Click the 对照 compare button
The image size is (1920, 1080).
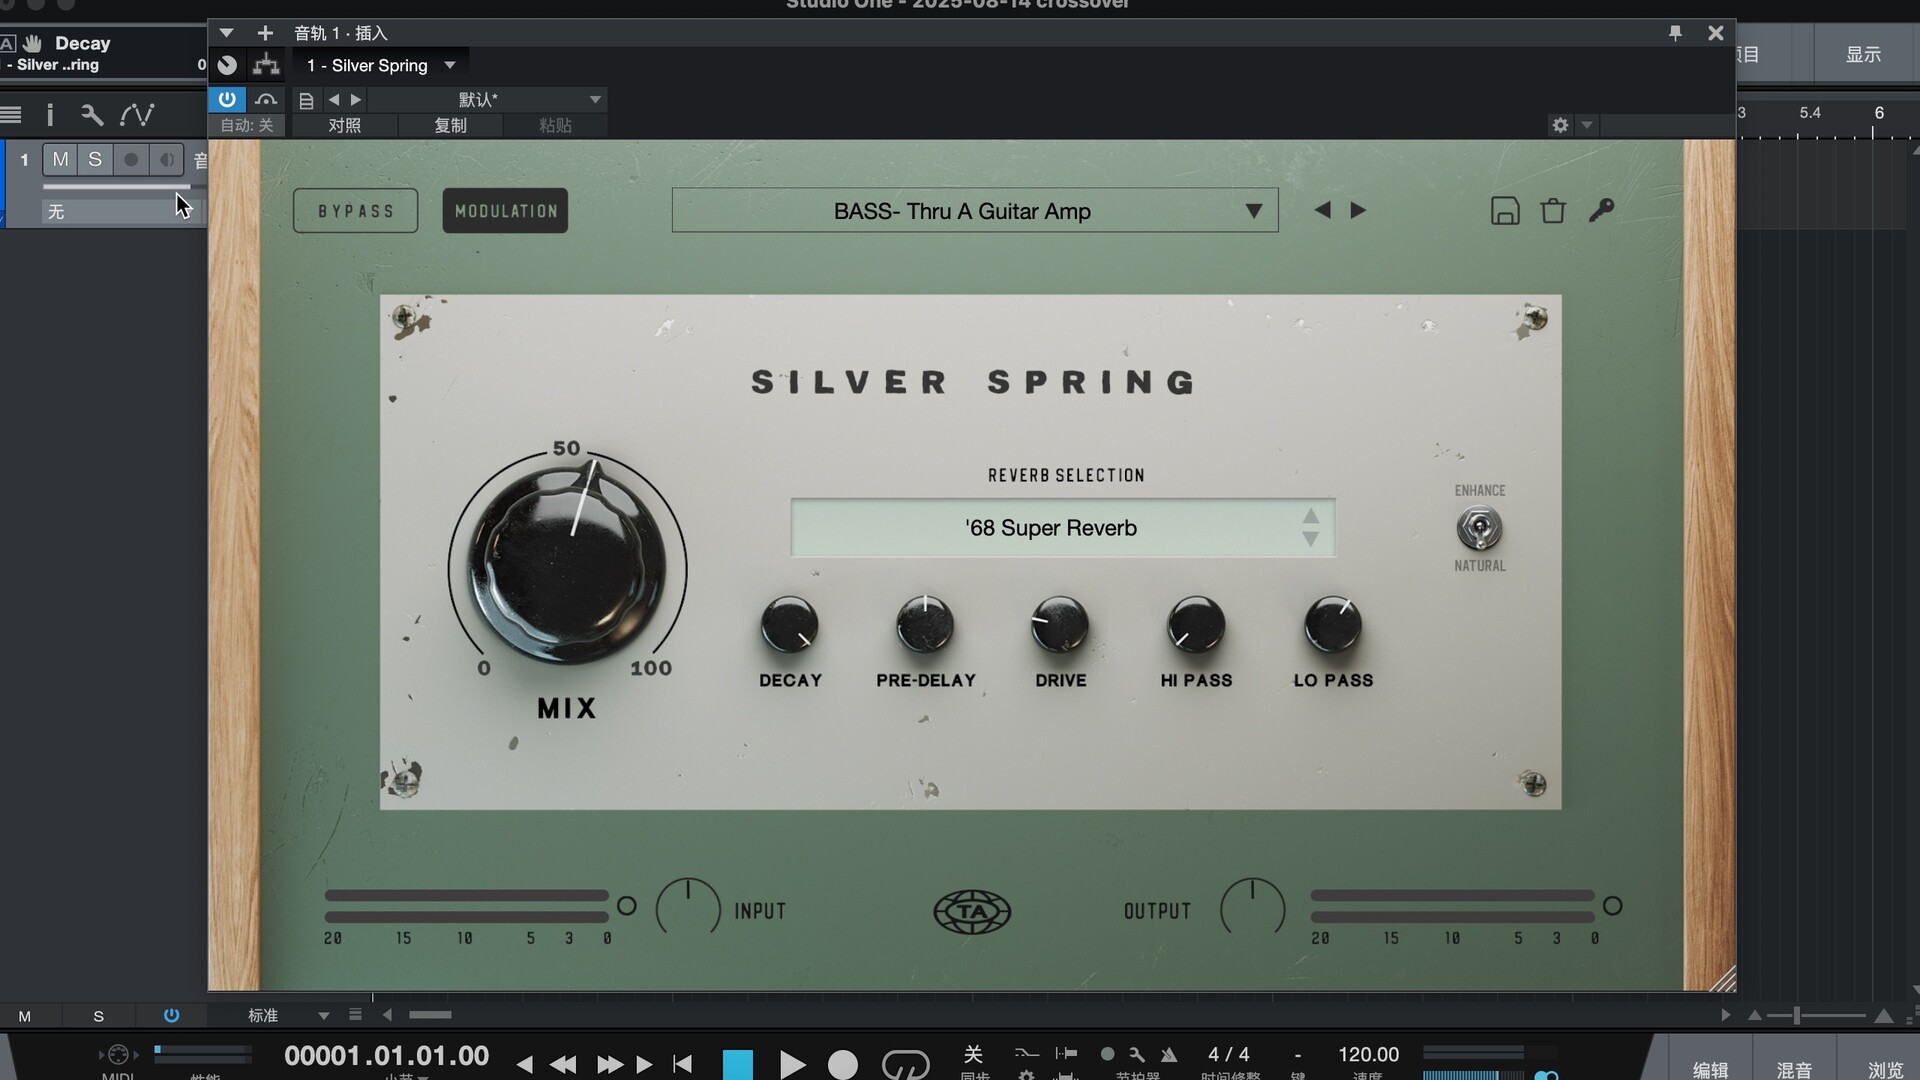tap(344, 125)
